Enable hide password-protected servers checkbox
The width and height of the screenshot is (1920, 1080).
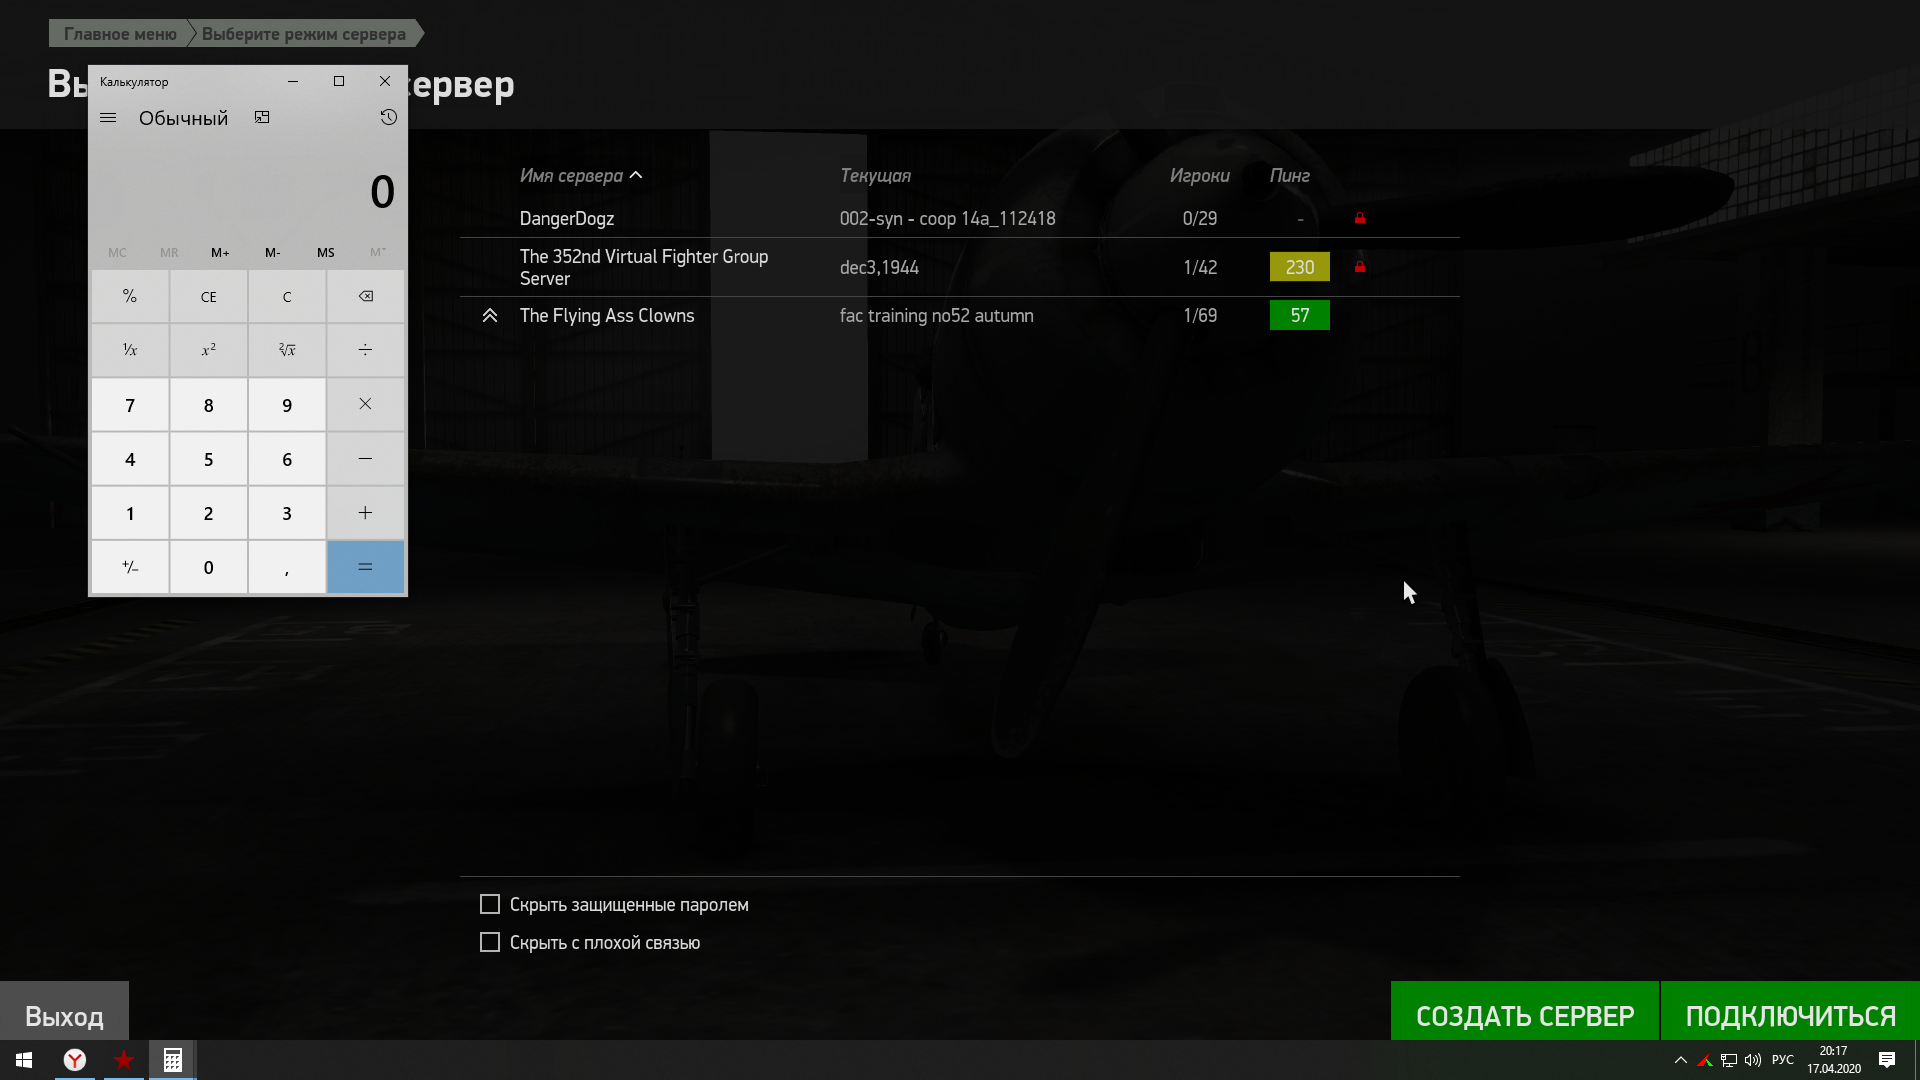(490, 904)
